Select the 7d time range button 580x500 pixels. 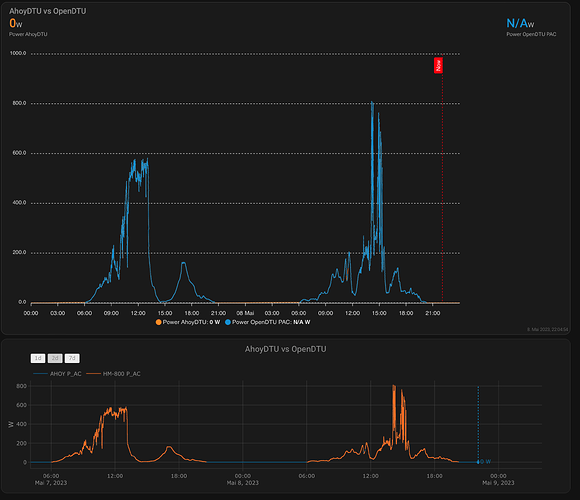(x=72, y=358)
